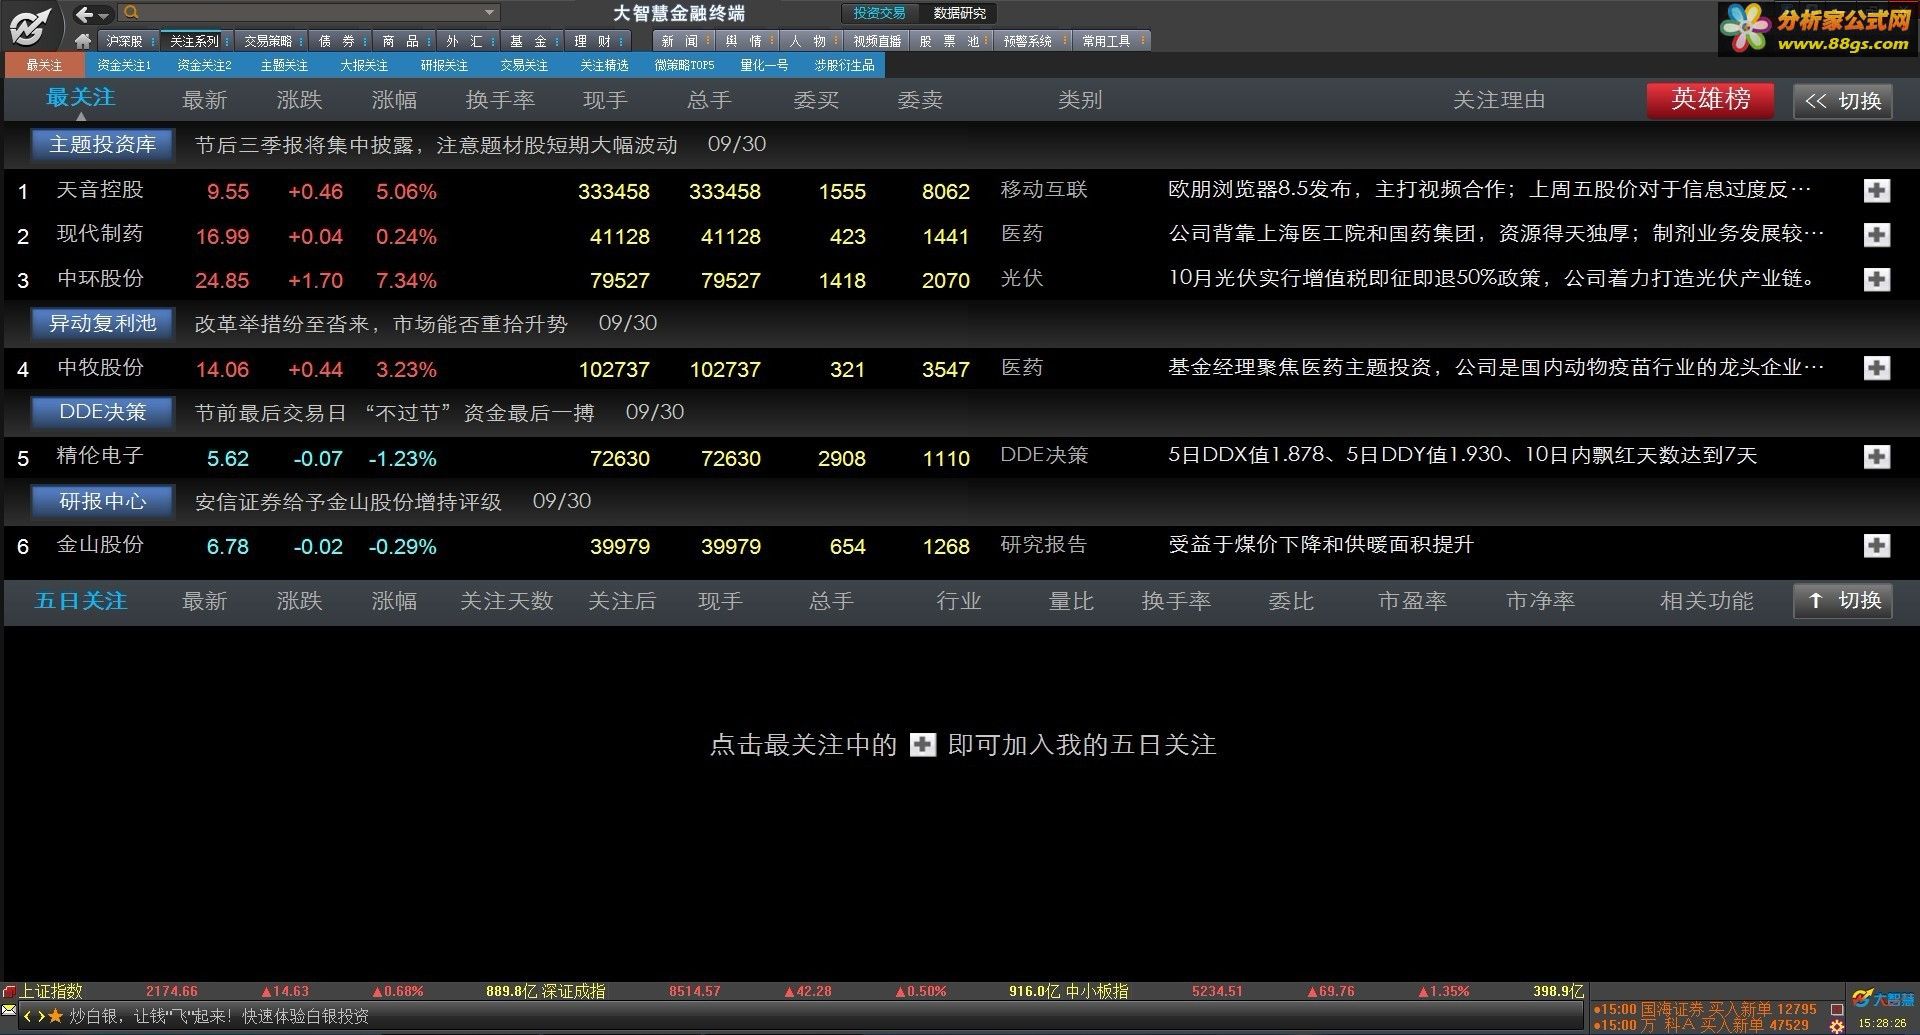Click the 研报中心 category button
The height and width of the screenshot is (1035, 1920).
102,501
